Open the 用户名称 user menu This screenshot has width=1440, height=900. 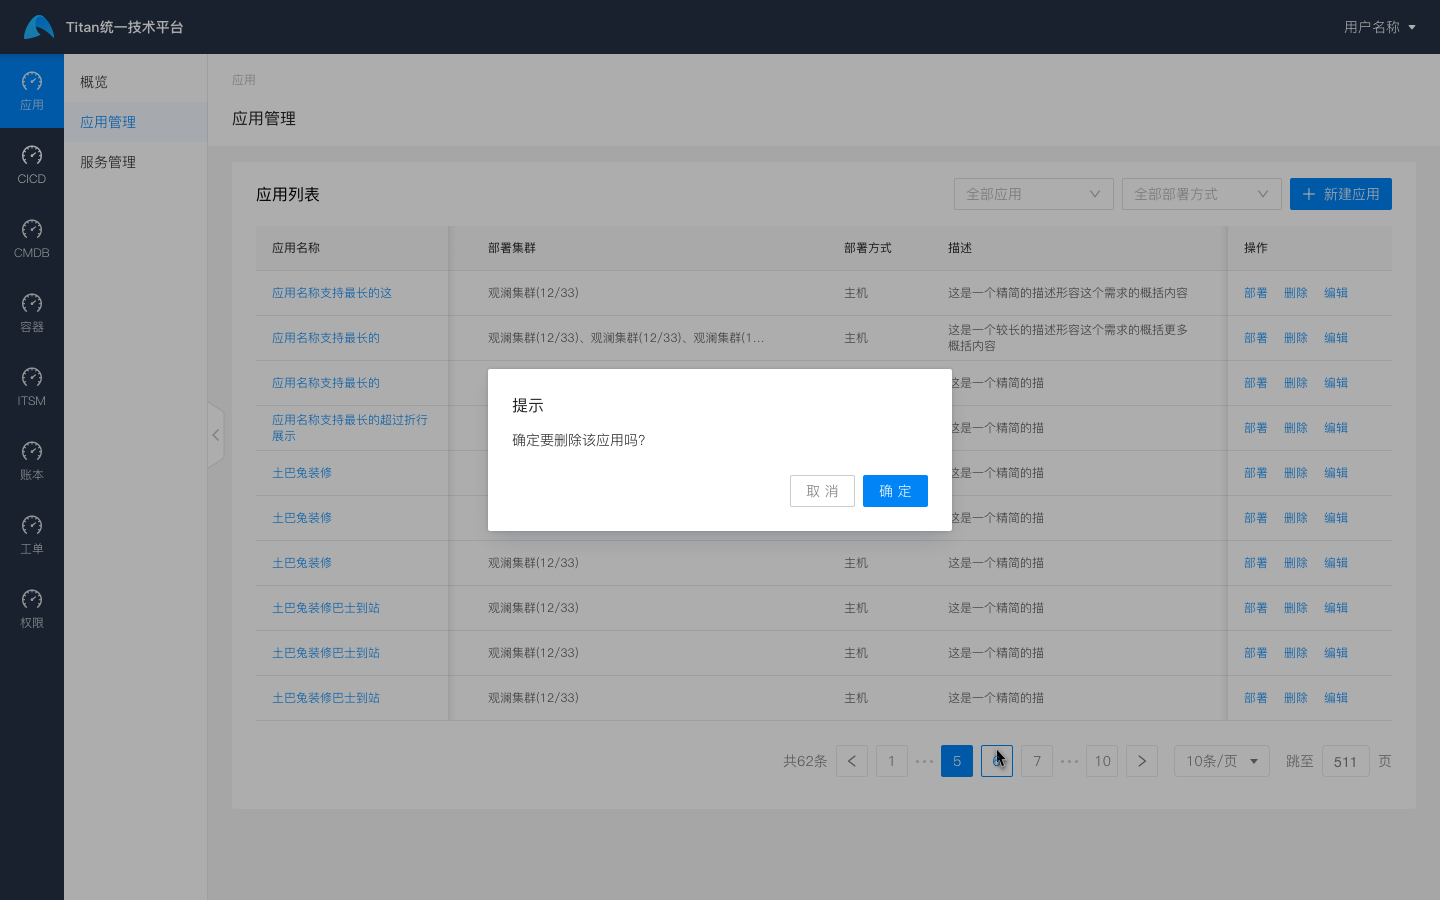point(1379,27)
